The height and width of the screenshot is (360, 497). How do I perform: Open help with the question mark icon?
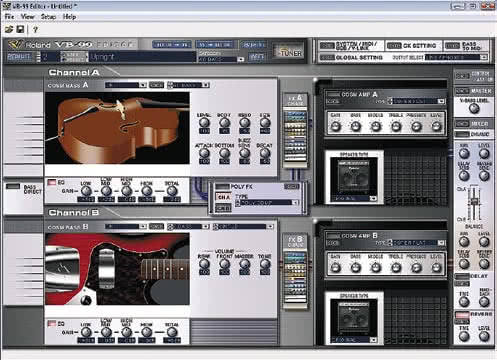pos(35,30)
